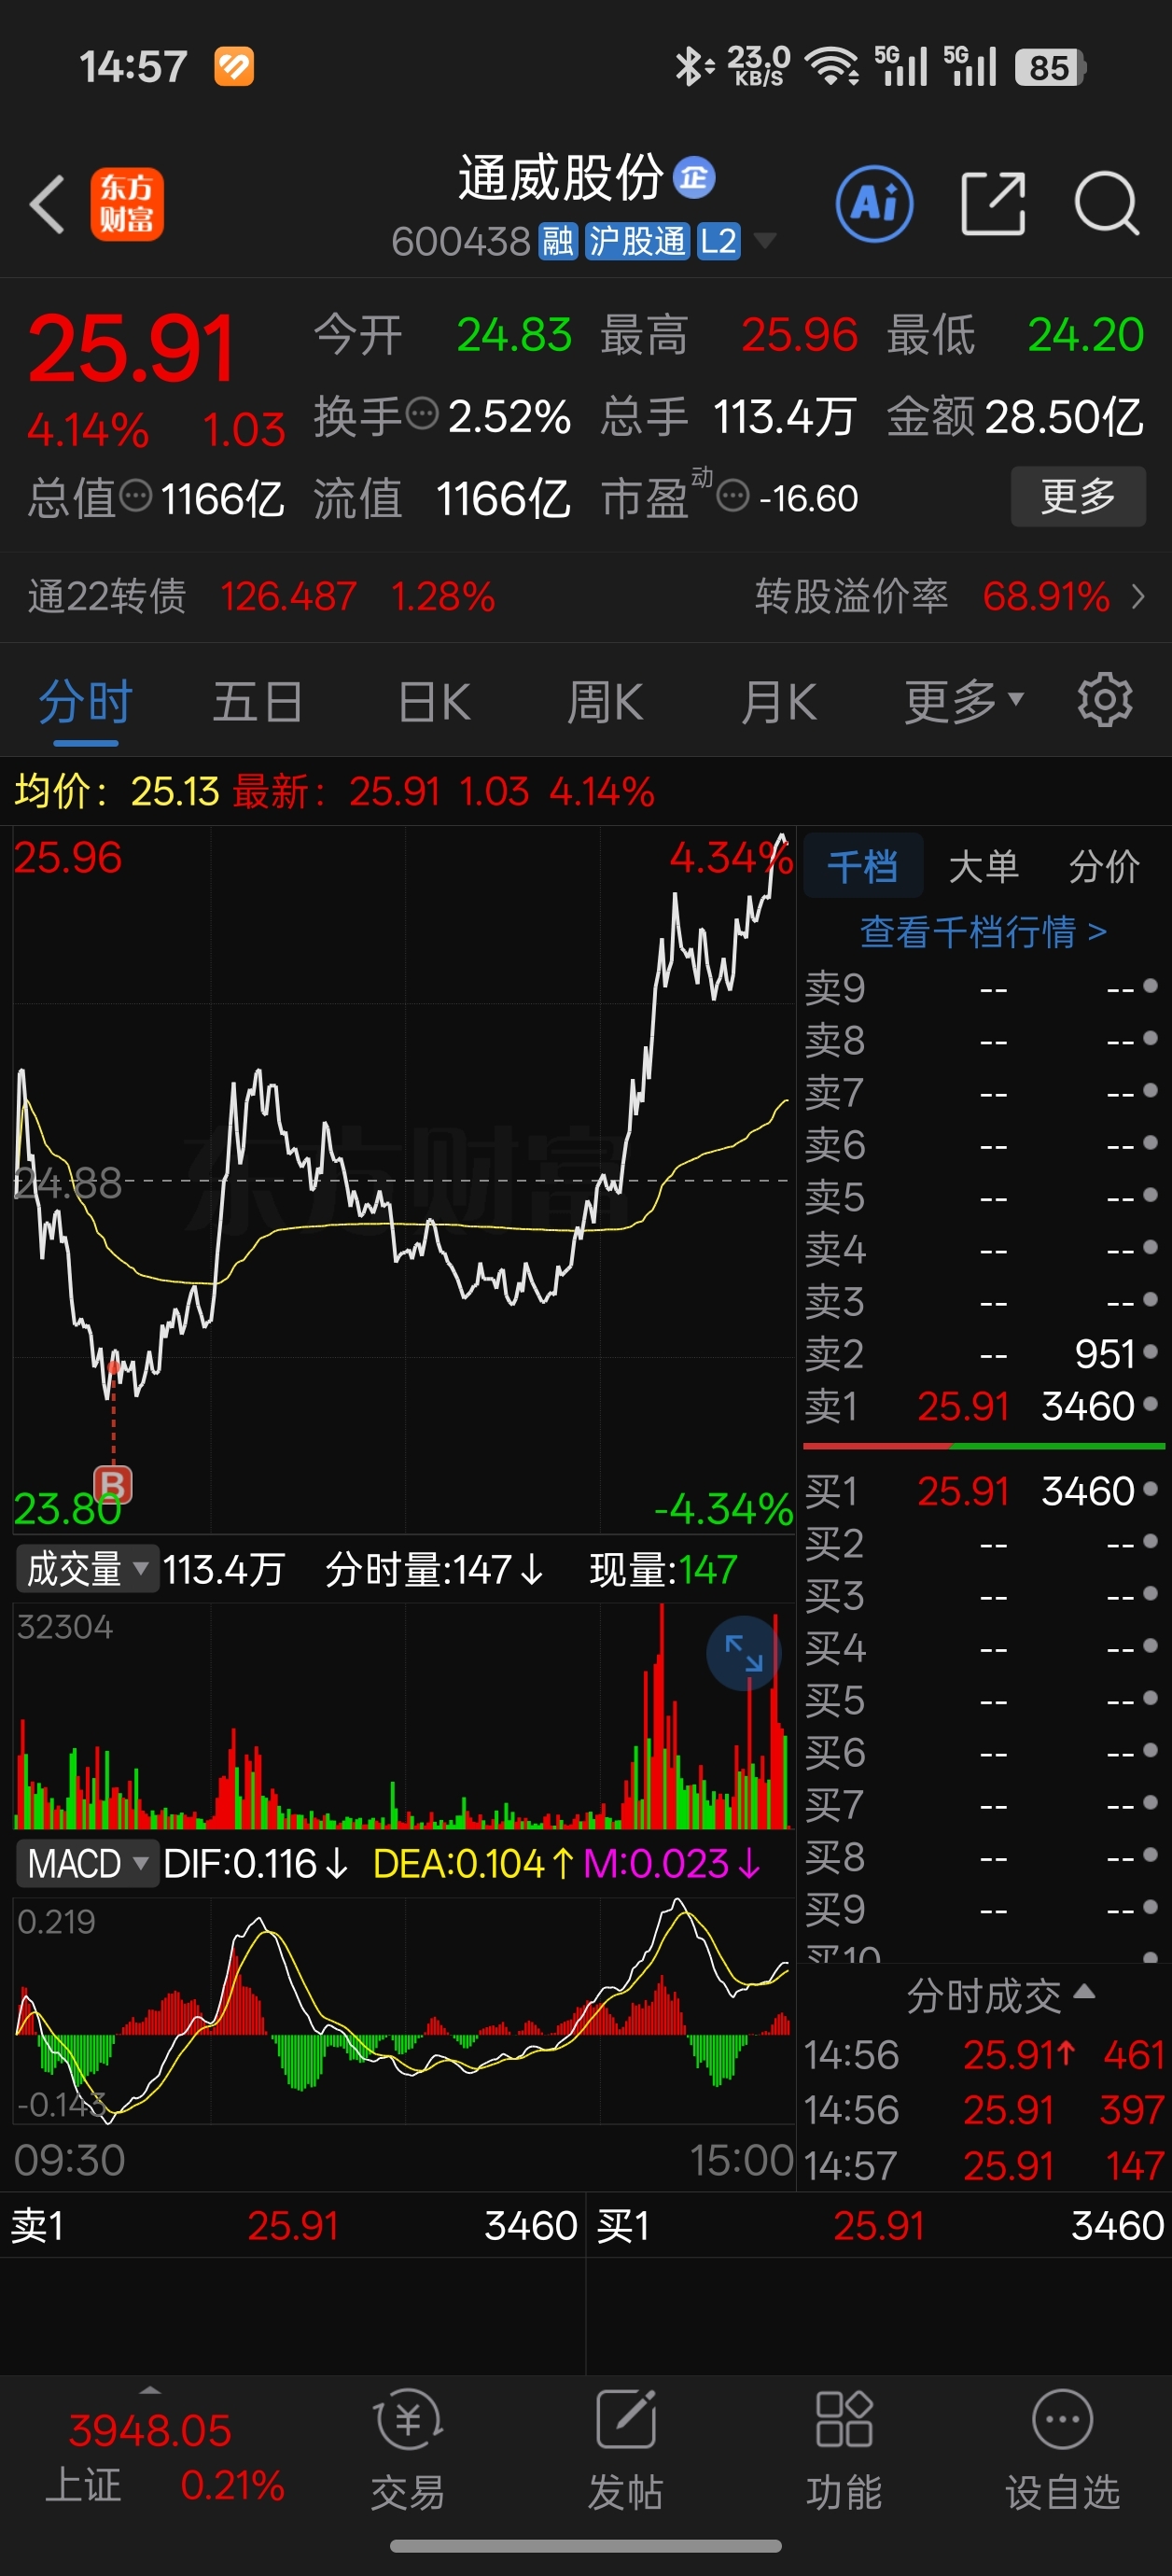Tap the 14:56 trade with volume 461
The width and height of the screenshot is (1172, 2576).
pos(985,2055)
